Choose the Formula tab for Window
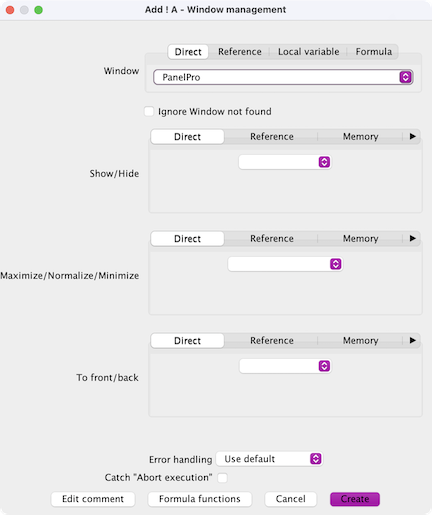Image resolution: width=432 pixels, height=515 pixels. click(x=374, y=52)
